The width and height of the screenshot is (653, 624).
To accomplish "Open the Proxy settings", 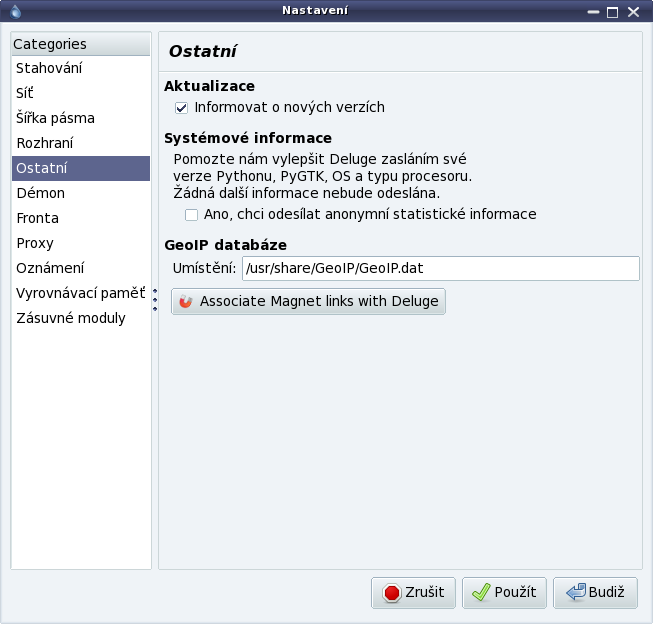I will point(34,243).
